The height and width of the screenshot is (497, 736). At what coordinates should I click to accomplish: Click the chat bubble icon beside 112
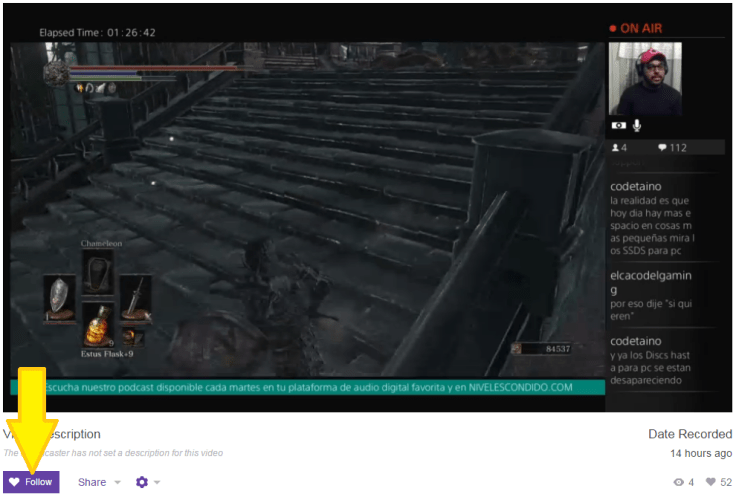(x=662, y=148)
